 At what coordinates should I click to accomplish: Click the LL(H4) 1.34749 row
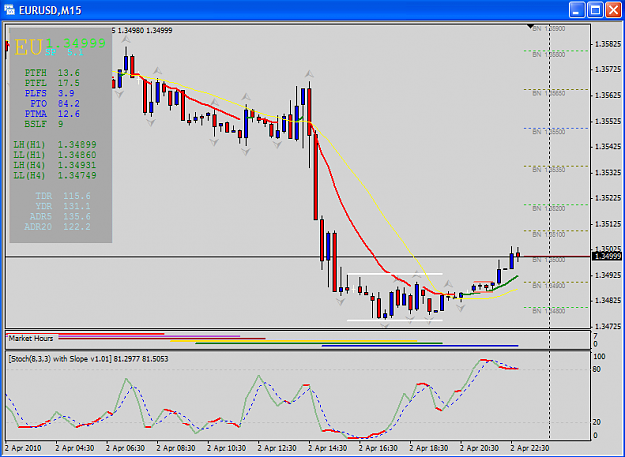pyautogui.click(x=55, y=176)
